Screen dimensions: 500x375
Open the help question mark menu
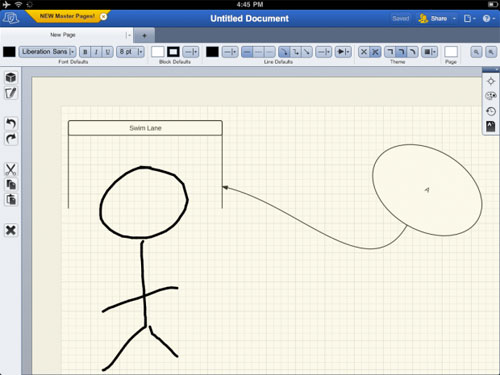[489, 19]
